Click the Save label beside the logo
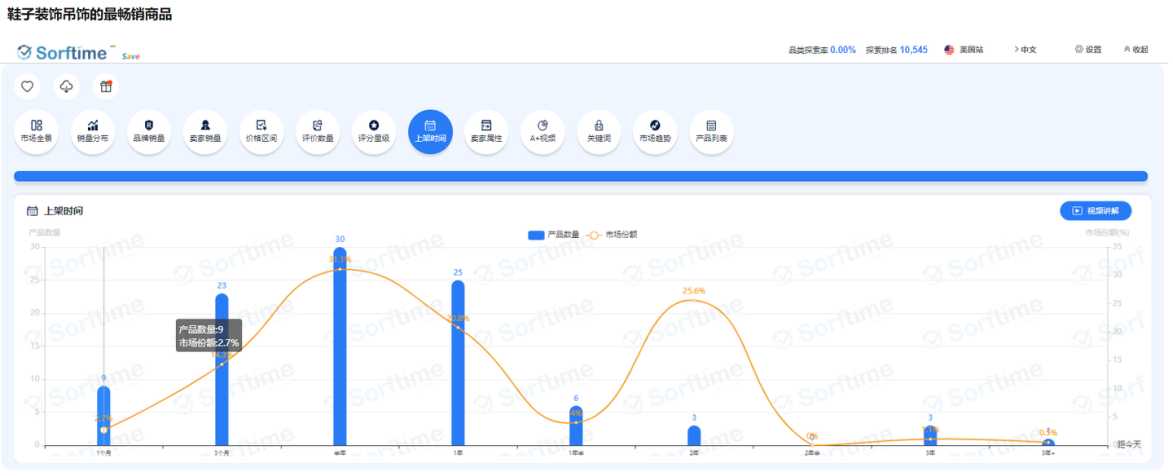This screenshot has height=476, width=1173. click(x=131, y=56)
